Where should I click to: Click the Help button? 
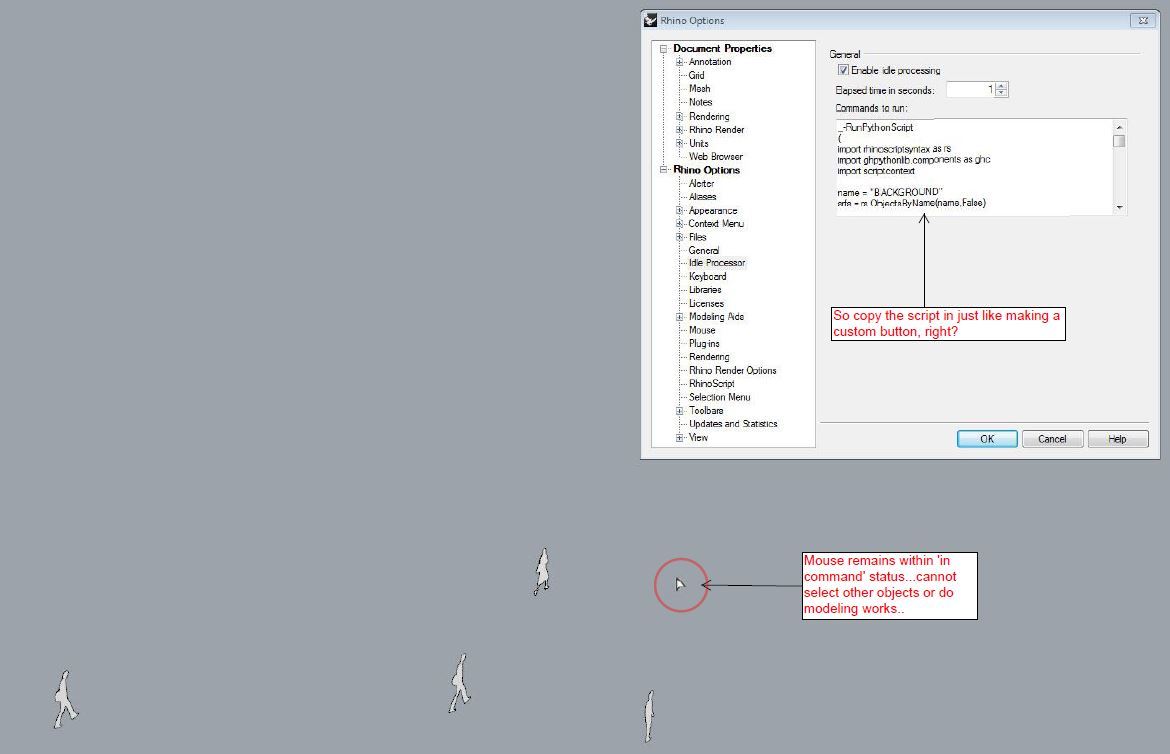tap(1117, 438)
